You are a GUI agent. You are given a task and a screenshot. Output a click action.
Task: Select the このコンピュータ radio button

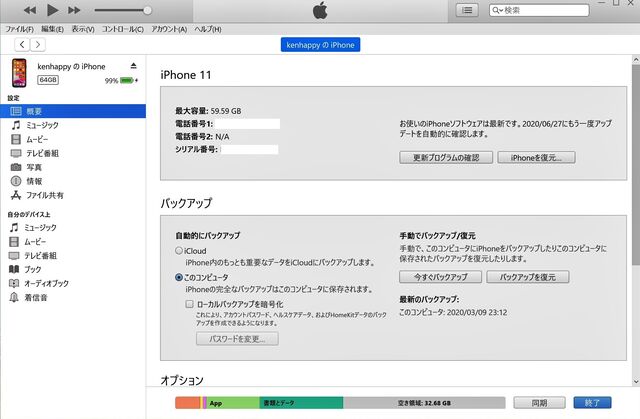point(179,277)
